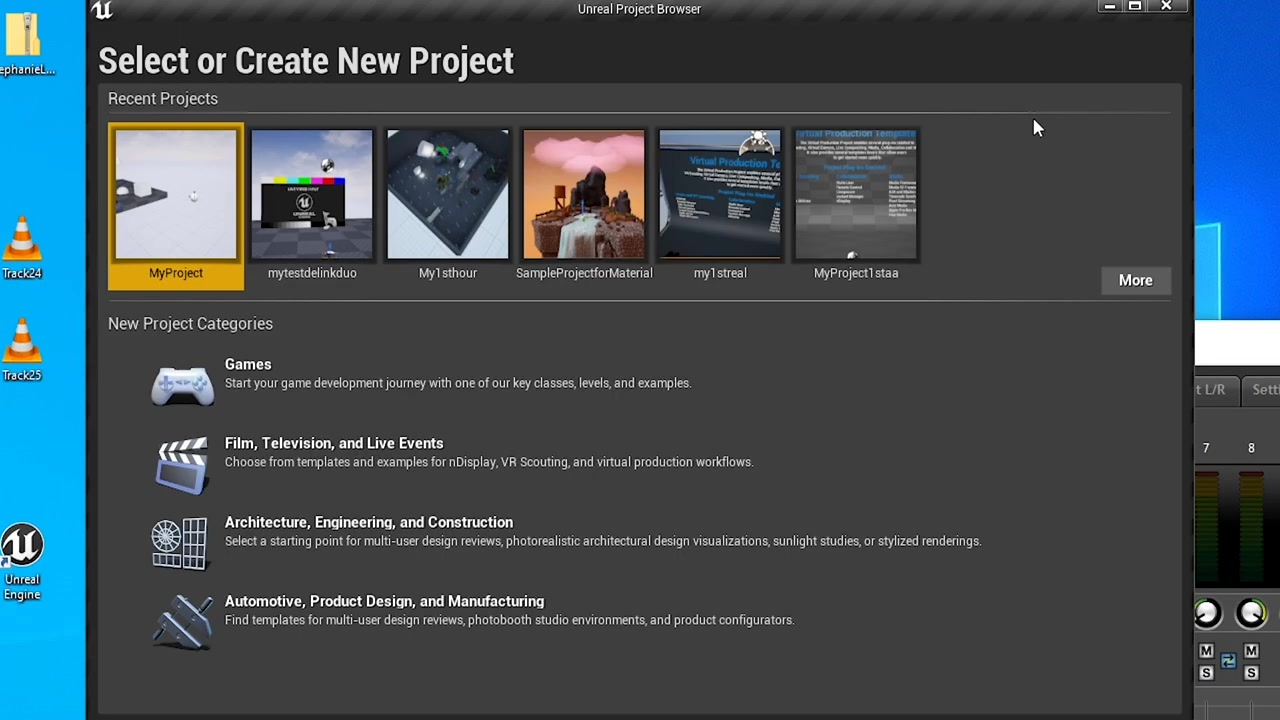Select the MyProject recent project thumbnail
The height and width of the screenshot is (720, 1280).
[176, 195]
